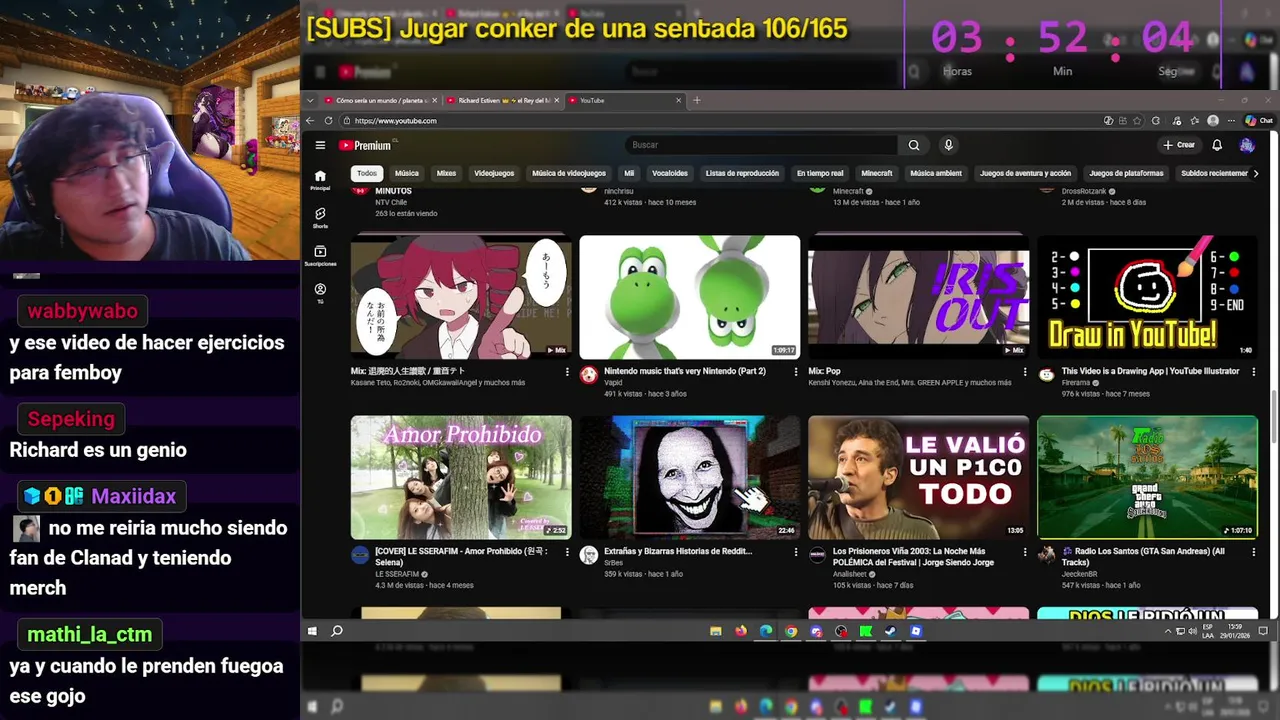Open the browser Chat copilot button
1280x720 pixels.
click(1259, 120)
